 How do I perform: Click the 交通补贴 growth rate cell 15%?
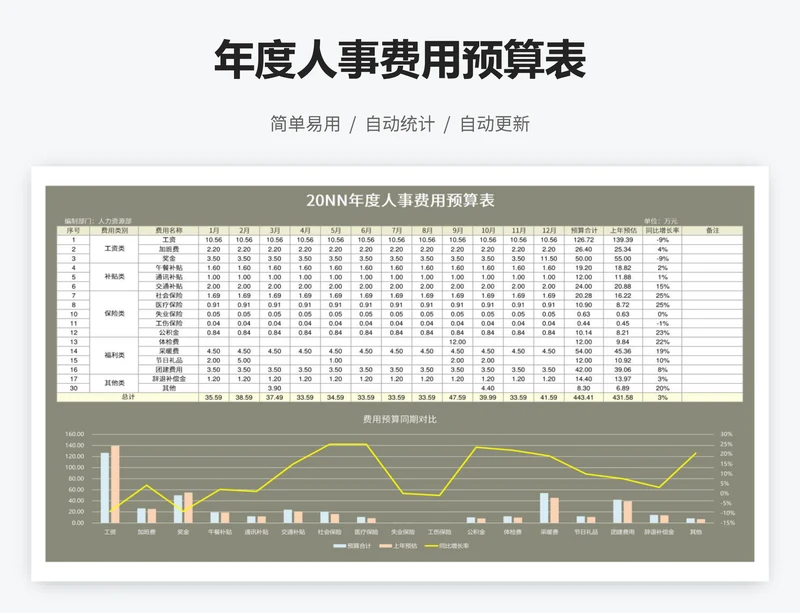[x=662, y=286]
